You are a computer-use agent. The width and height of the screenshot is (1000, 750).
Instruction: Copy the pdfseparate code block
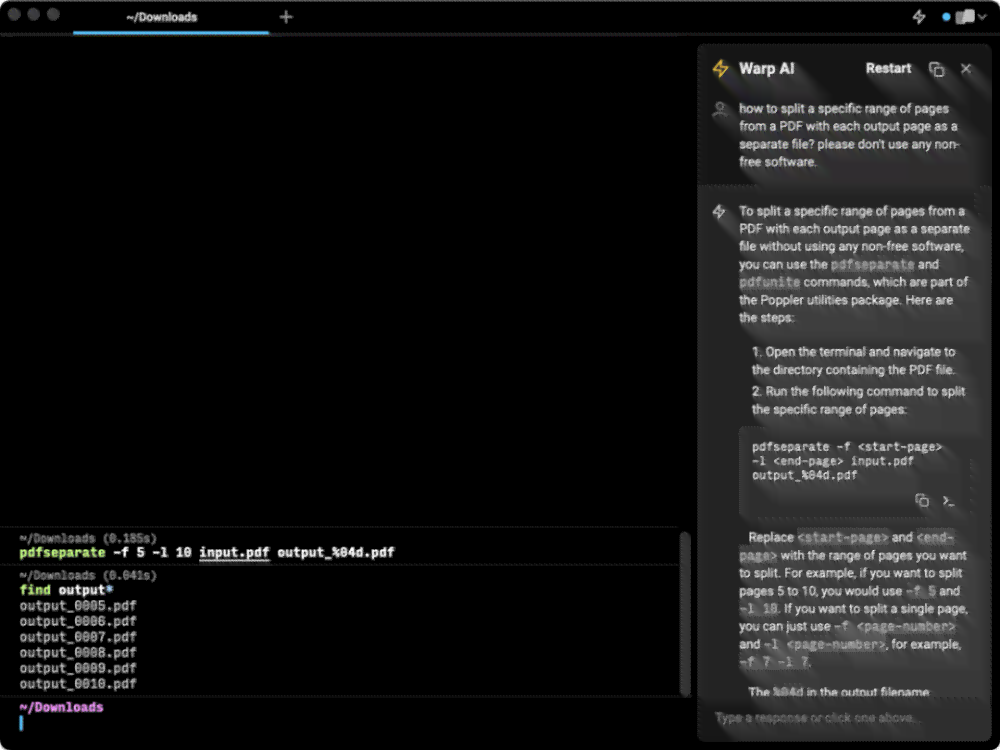point(922,501)
